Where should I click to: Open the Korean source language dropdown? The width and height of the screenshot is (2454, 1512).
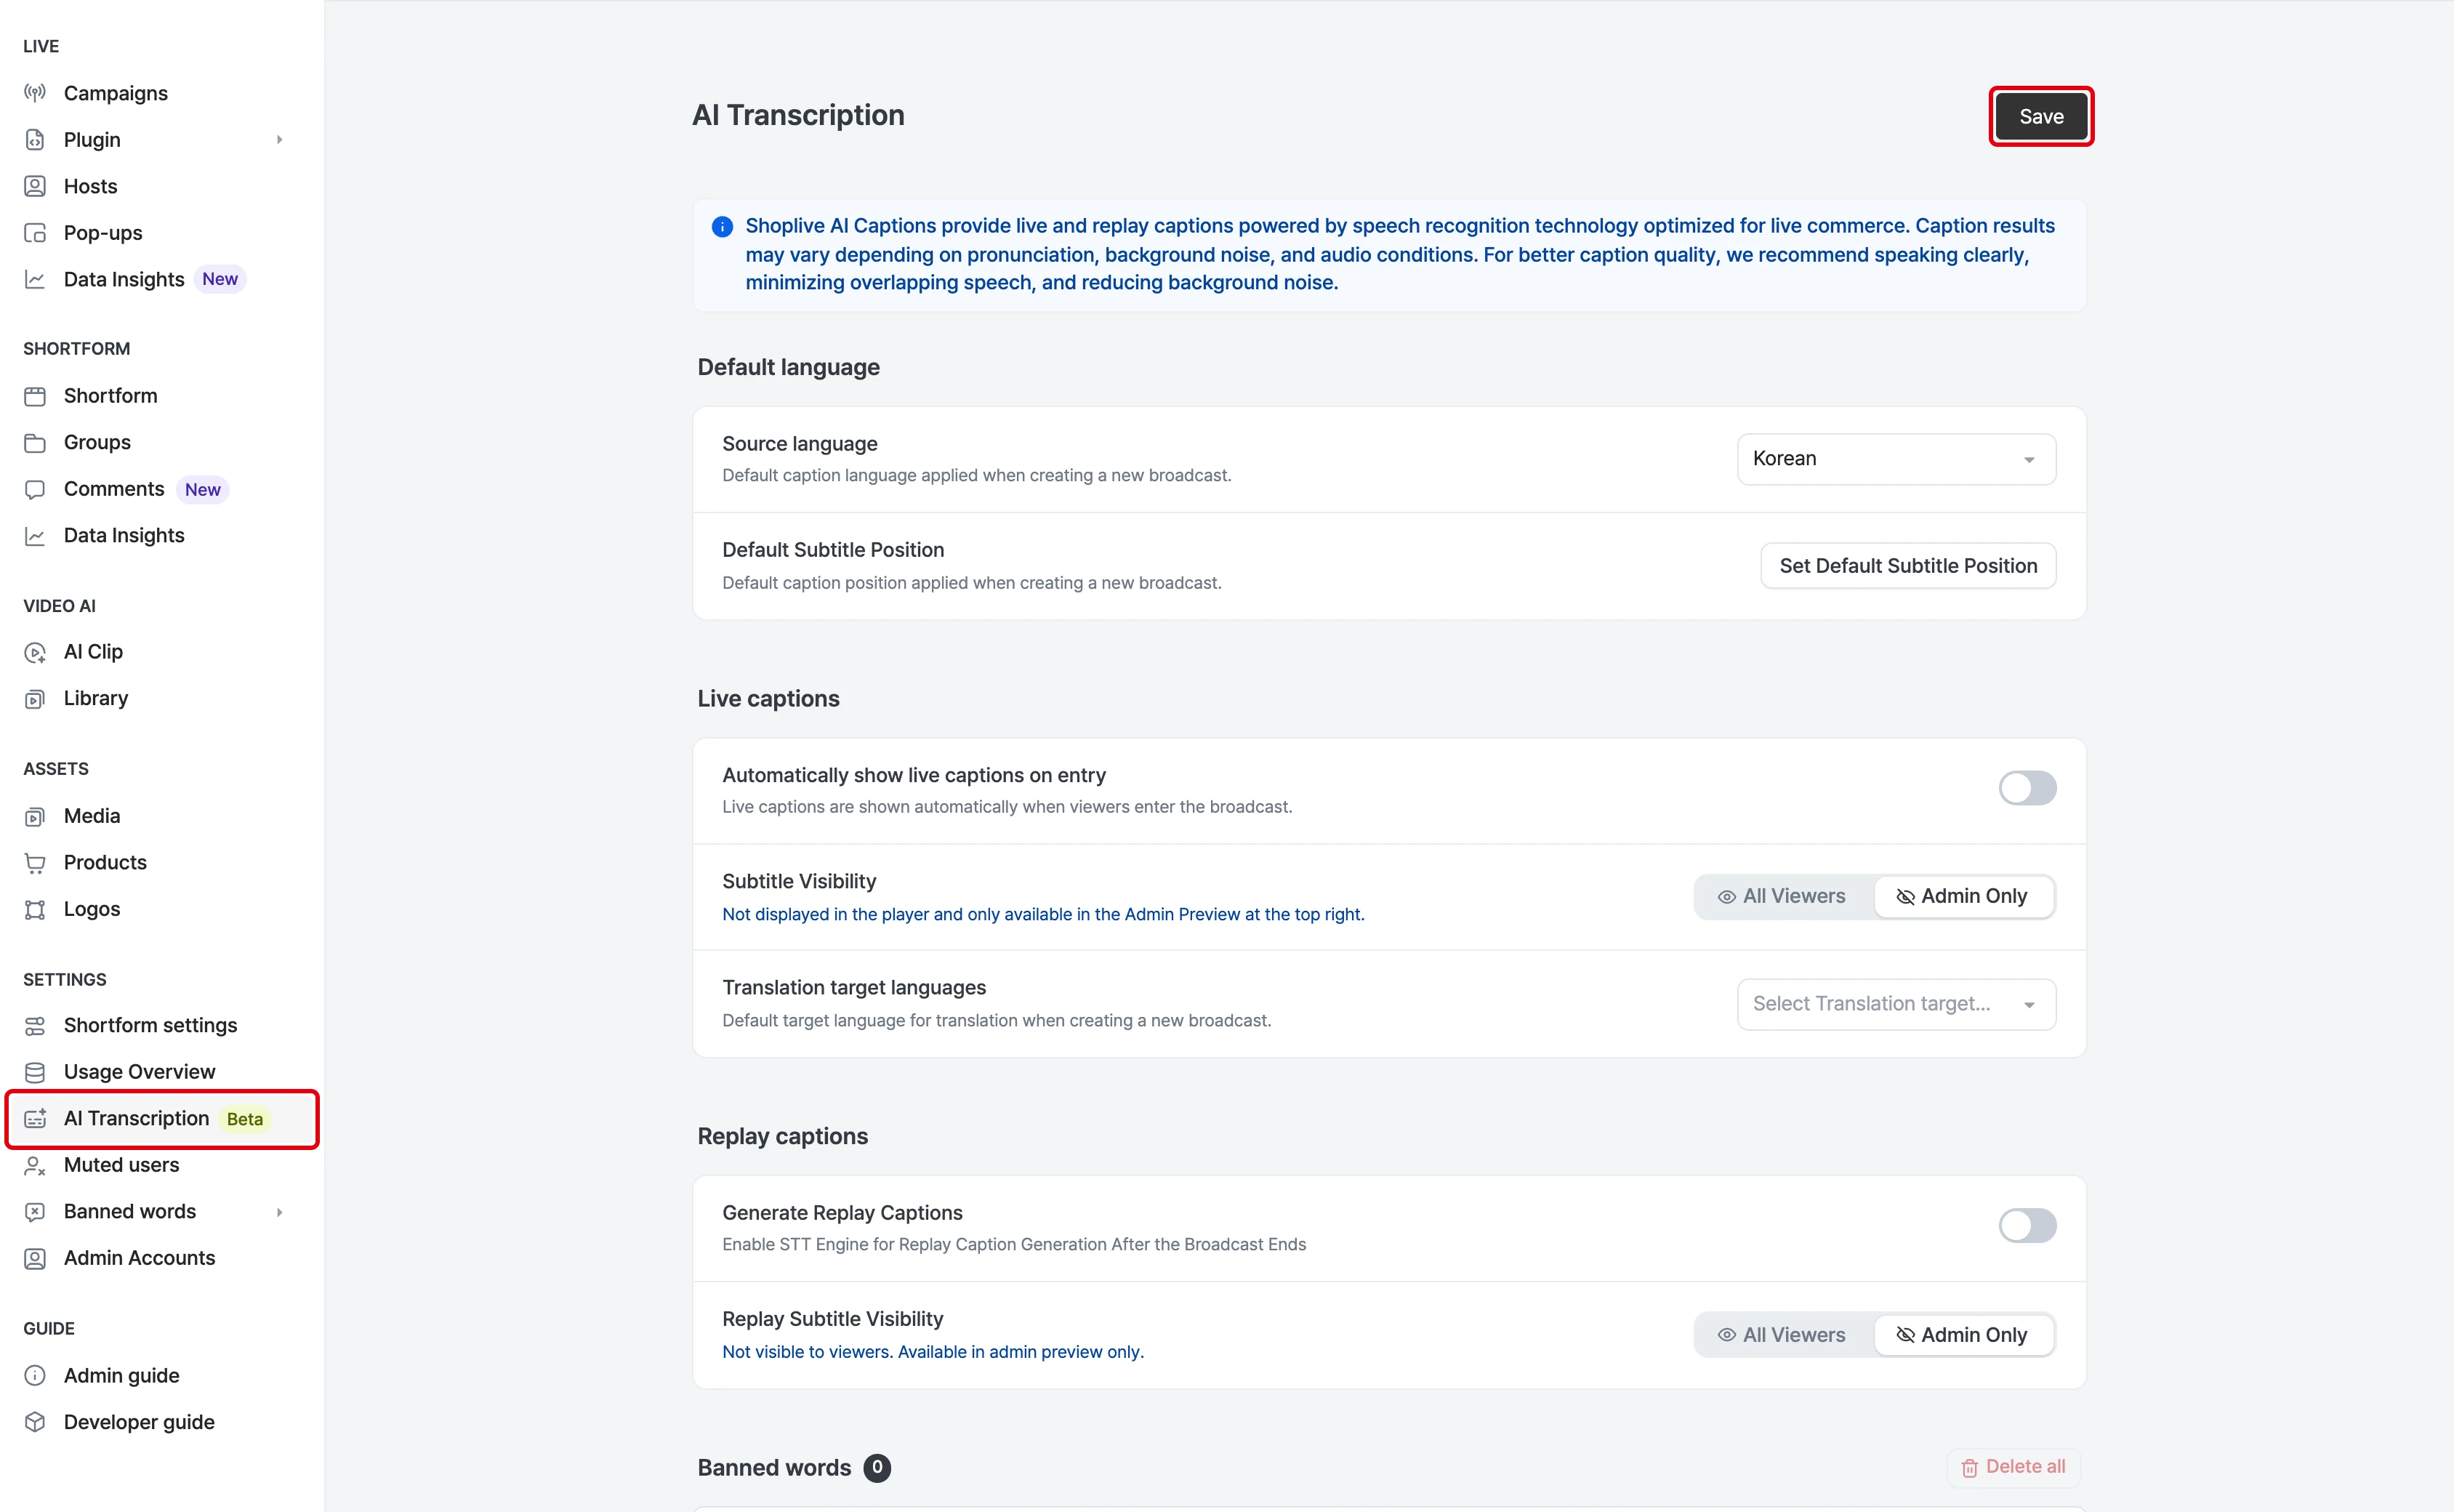(x=1896, y=459)
